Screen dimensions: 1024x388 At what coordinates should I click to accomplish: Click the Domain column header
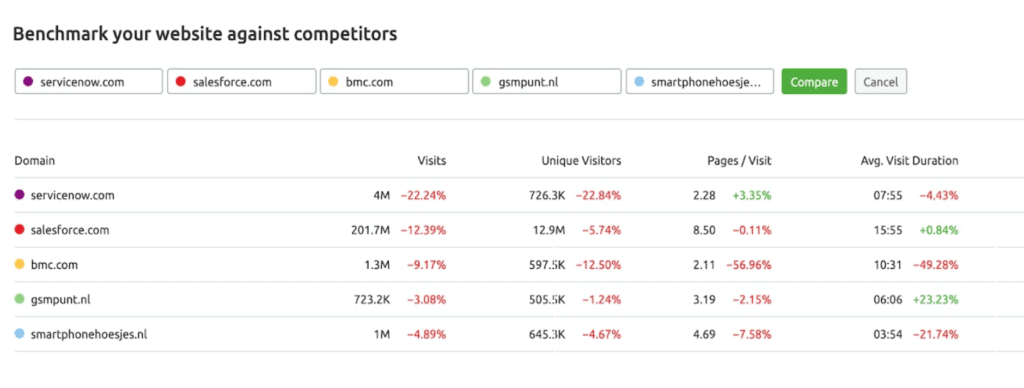(x=35, y=160)
